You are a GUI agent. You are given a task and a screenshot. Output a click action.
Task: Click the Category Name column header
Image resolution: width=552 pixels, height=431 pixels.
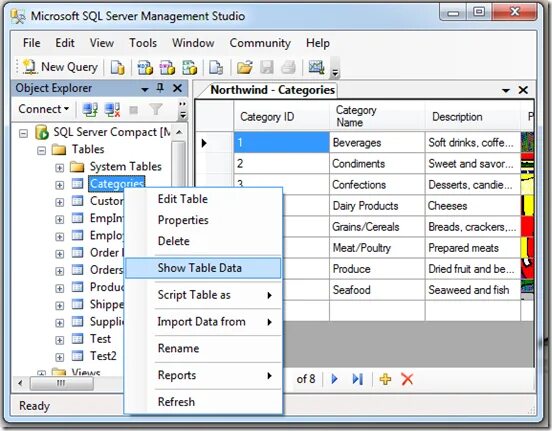point(377,117)
